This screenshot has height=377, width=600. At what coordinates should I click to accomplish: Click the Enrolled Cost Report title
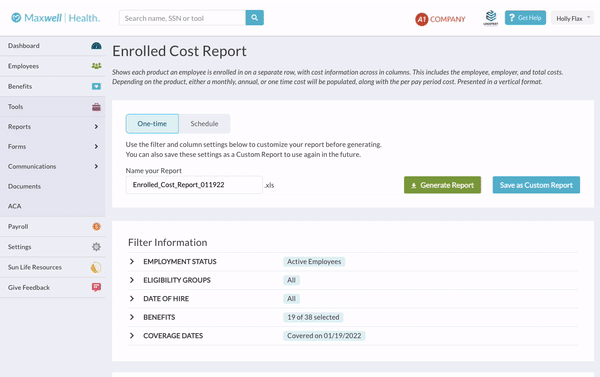coord(179,51)
